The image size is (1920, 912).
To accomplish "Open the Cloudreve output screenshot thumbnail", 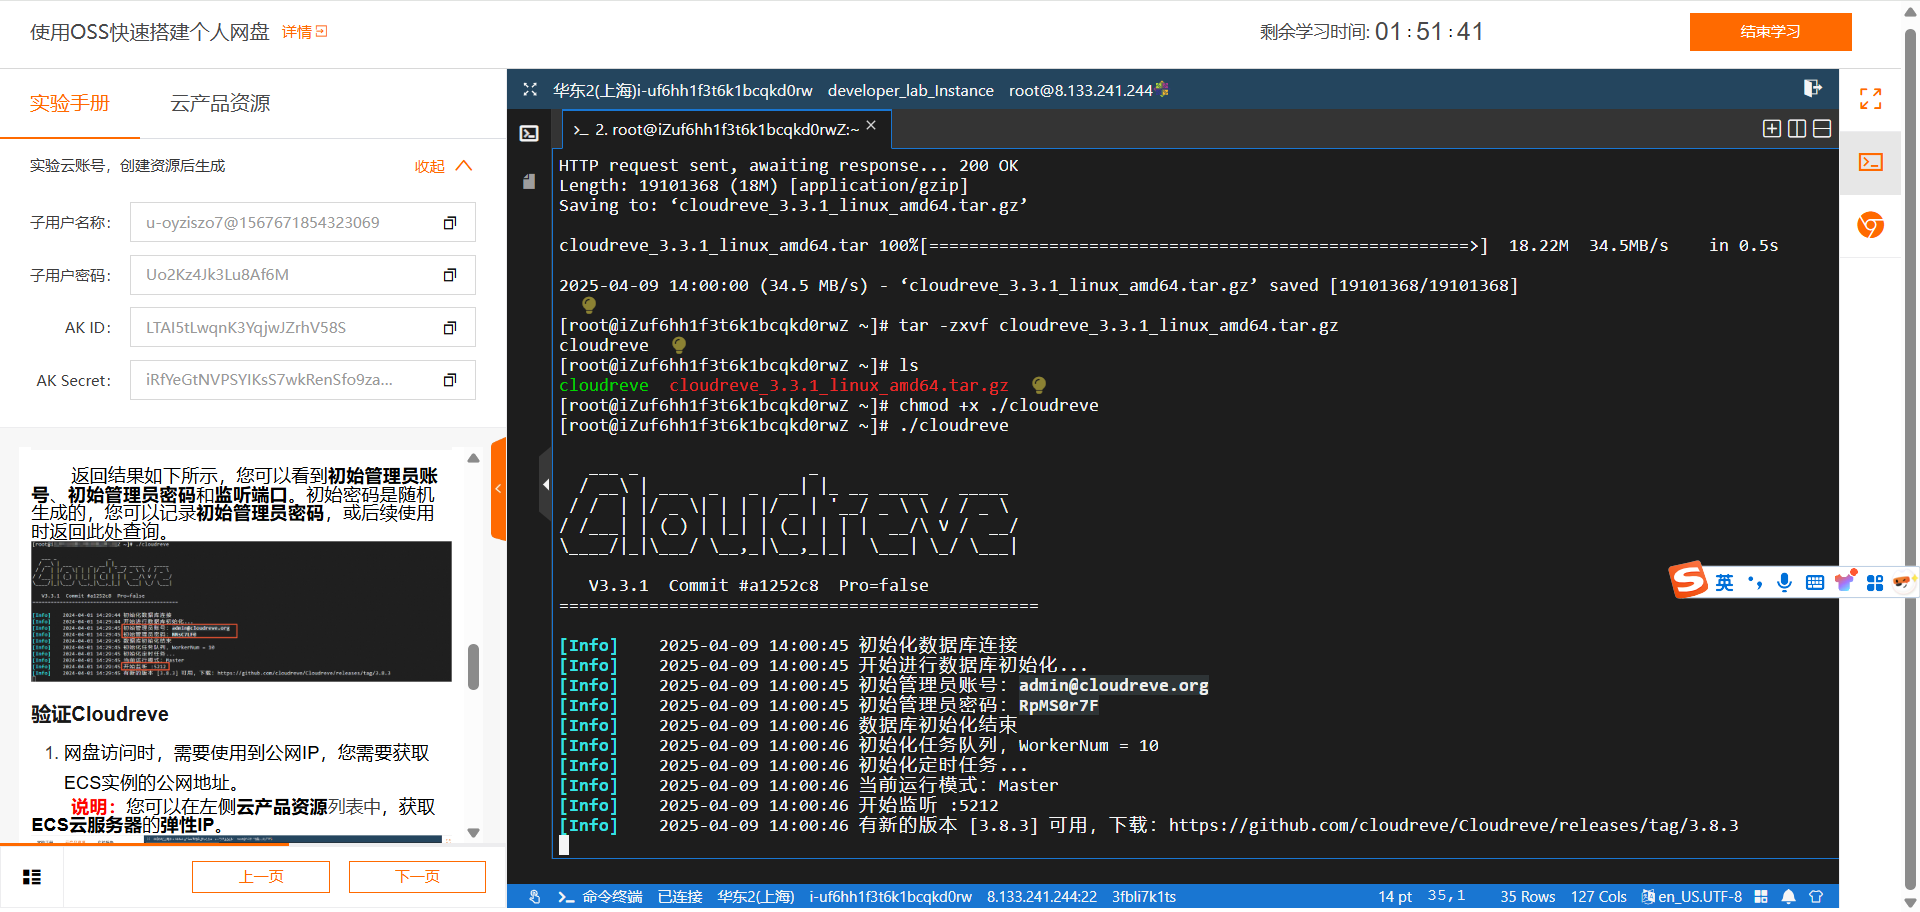I will (x=241, y=612).
